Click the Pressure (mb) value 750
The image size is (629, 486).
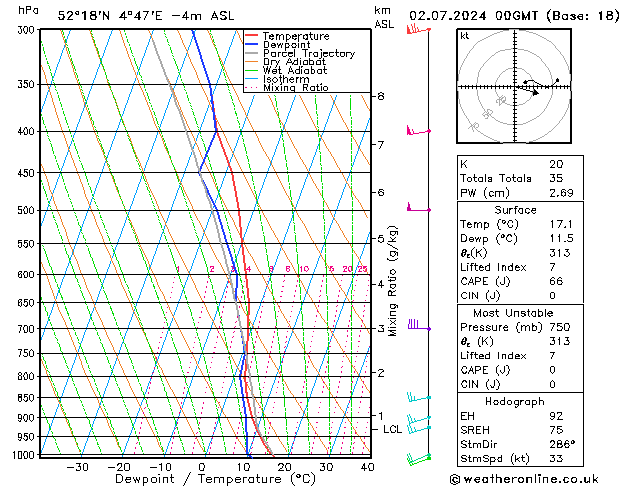560,327
